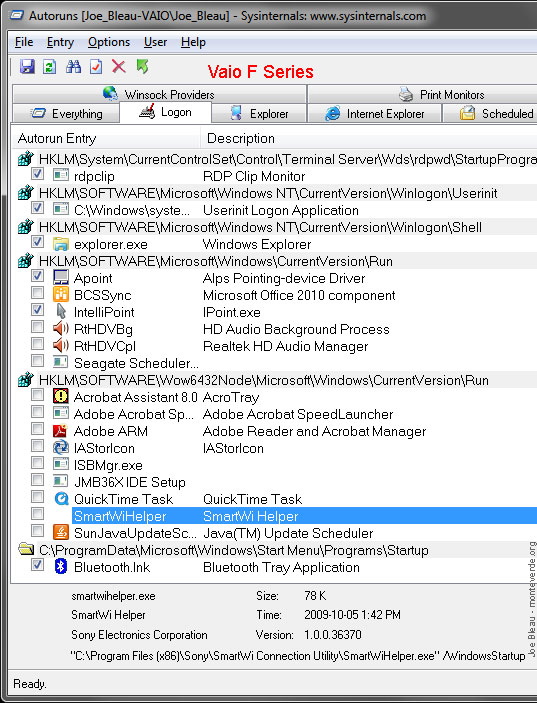Viewport: 537px width, 703px height.
Task: Click the RtHDVBg speaker icon
Action: pyautogui.click(x=61, y=329)
